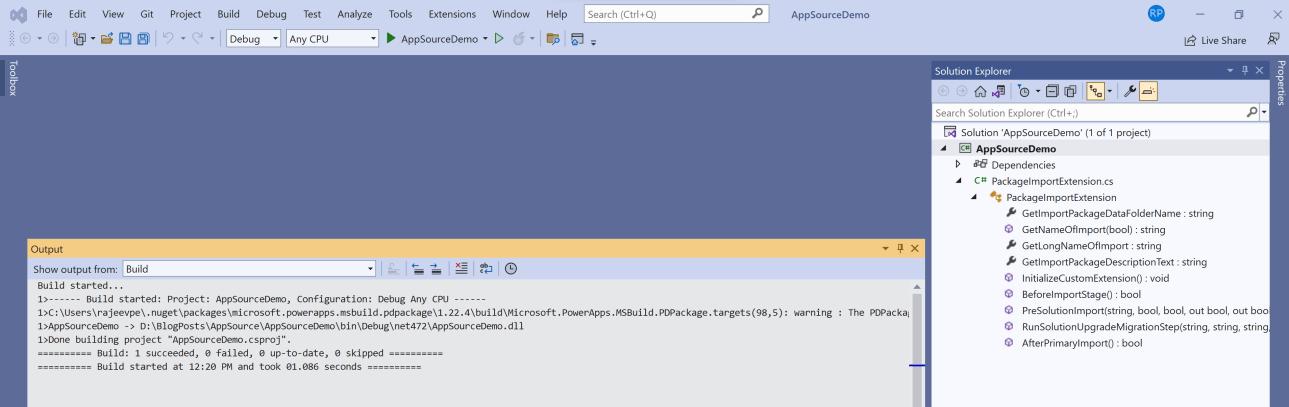Screen dimensions: 1289x407
Task: Click the Output window vertical scrollbar
Action: tap(916, 340)
